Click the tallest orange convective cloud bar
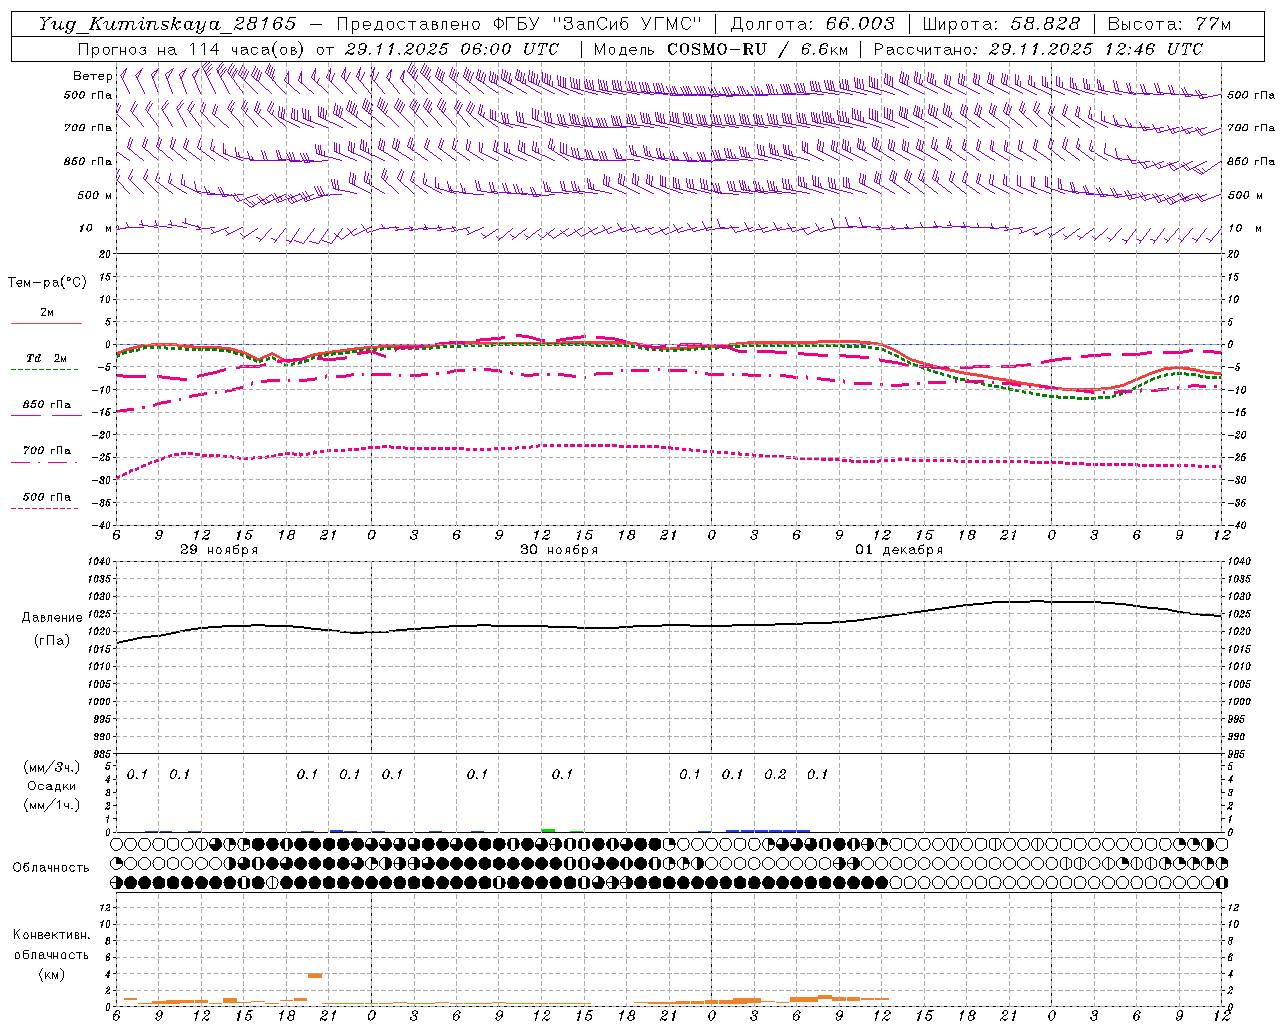The image size is (1280, 1024). click(x=314, y=975)
